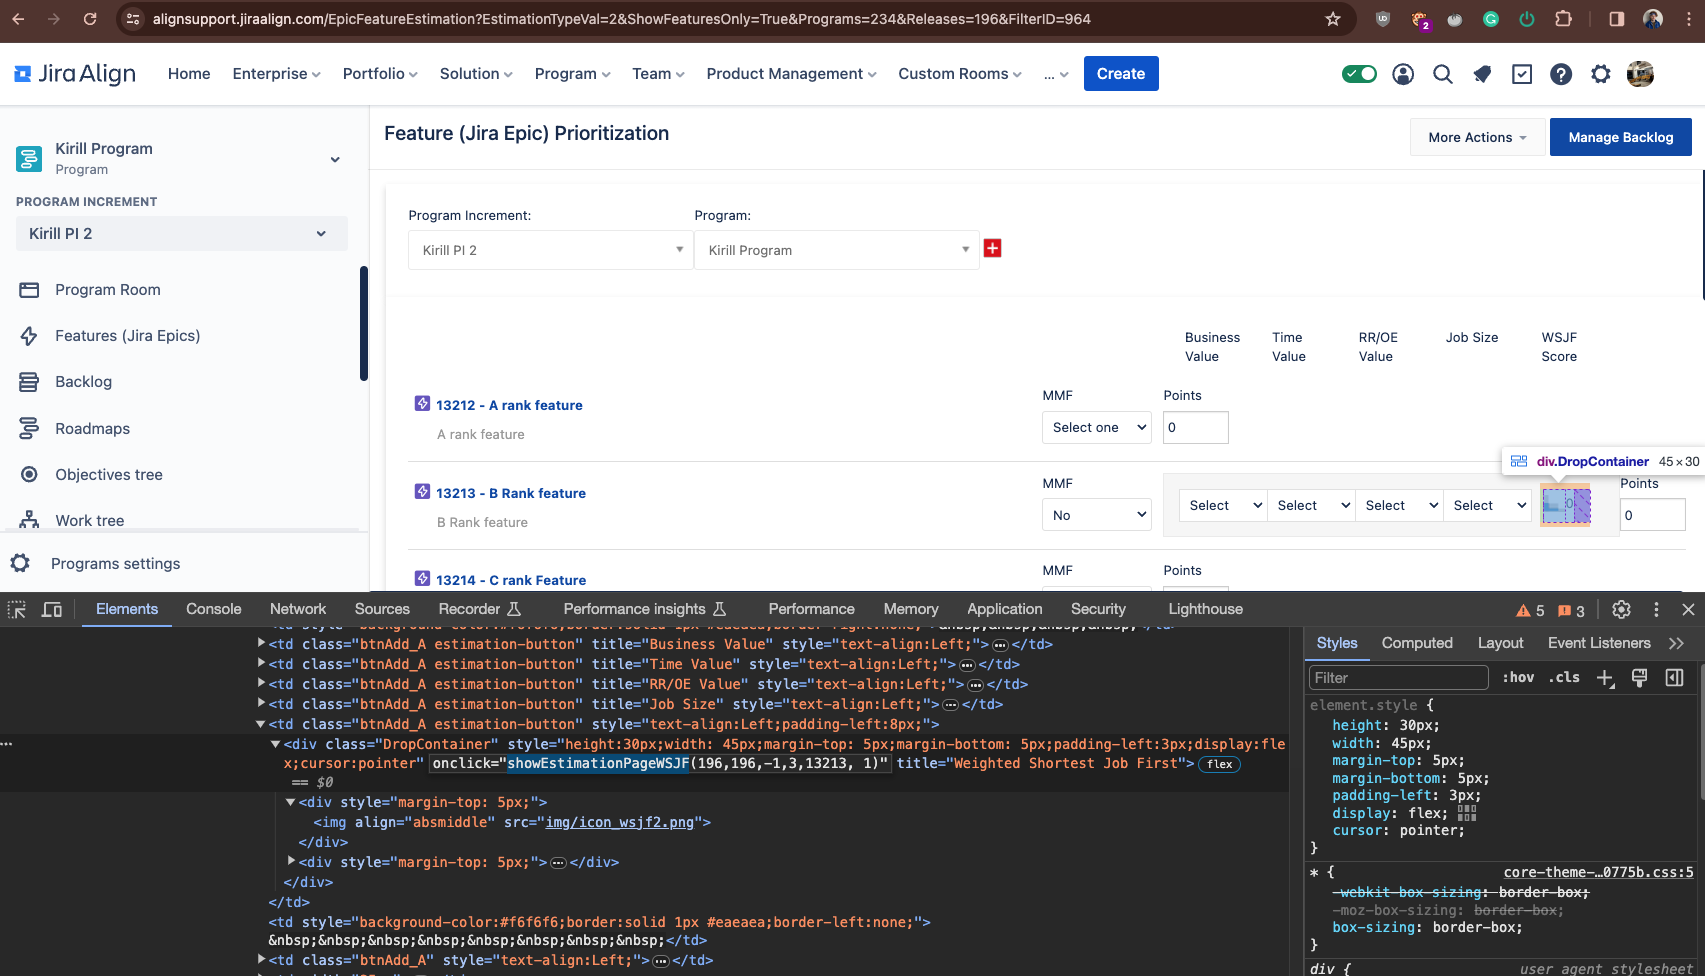1705x976 pixels.
Task: Open the notifications bell in top navigation
Action: pyautogui.click(x=1482, y=74)
